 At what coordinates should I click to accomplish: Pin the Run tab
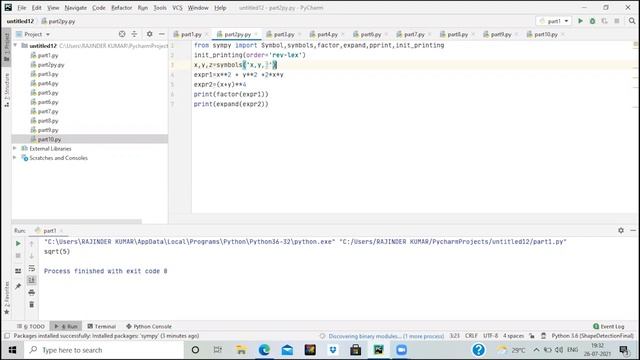click(18, 287)
